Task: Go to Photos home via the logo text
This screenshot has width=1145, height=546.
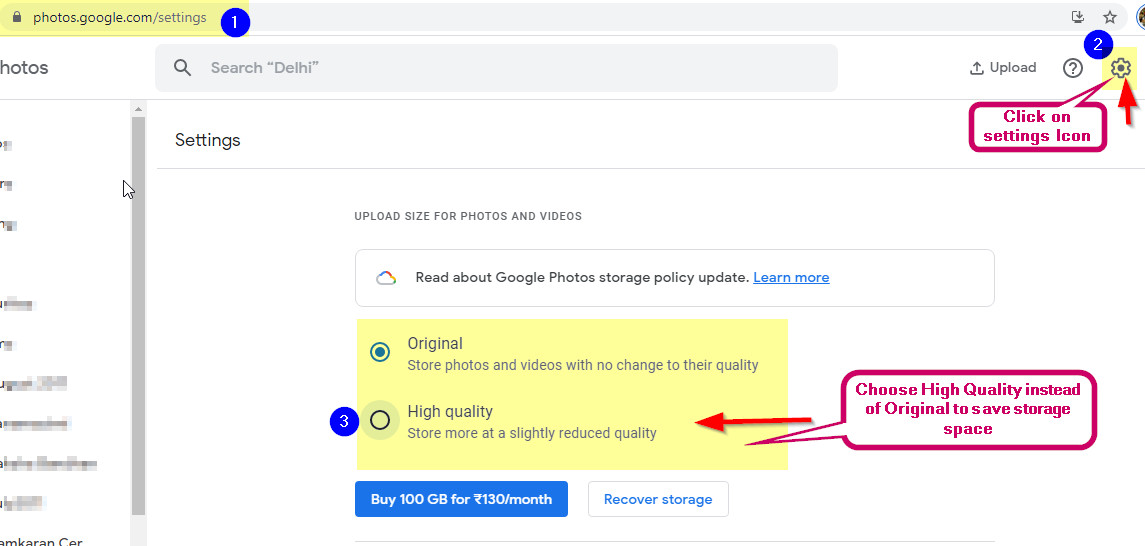Action: pyautogui.click(x=23, y=68)
